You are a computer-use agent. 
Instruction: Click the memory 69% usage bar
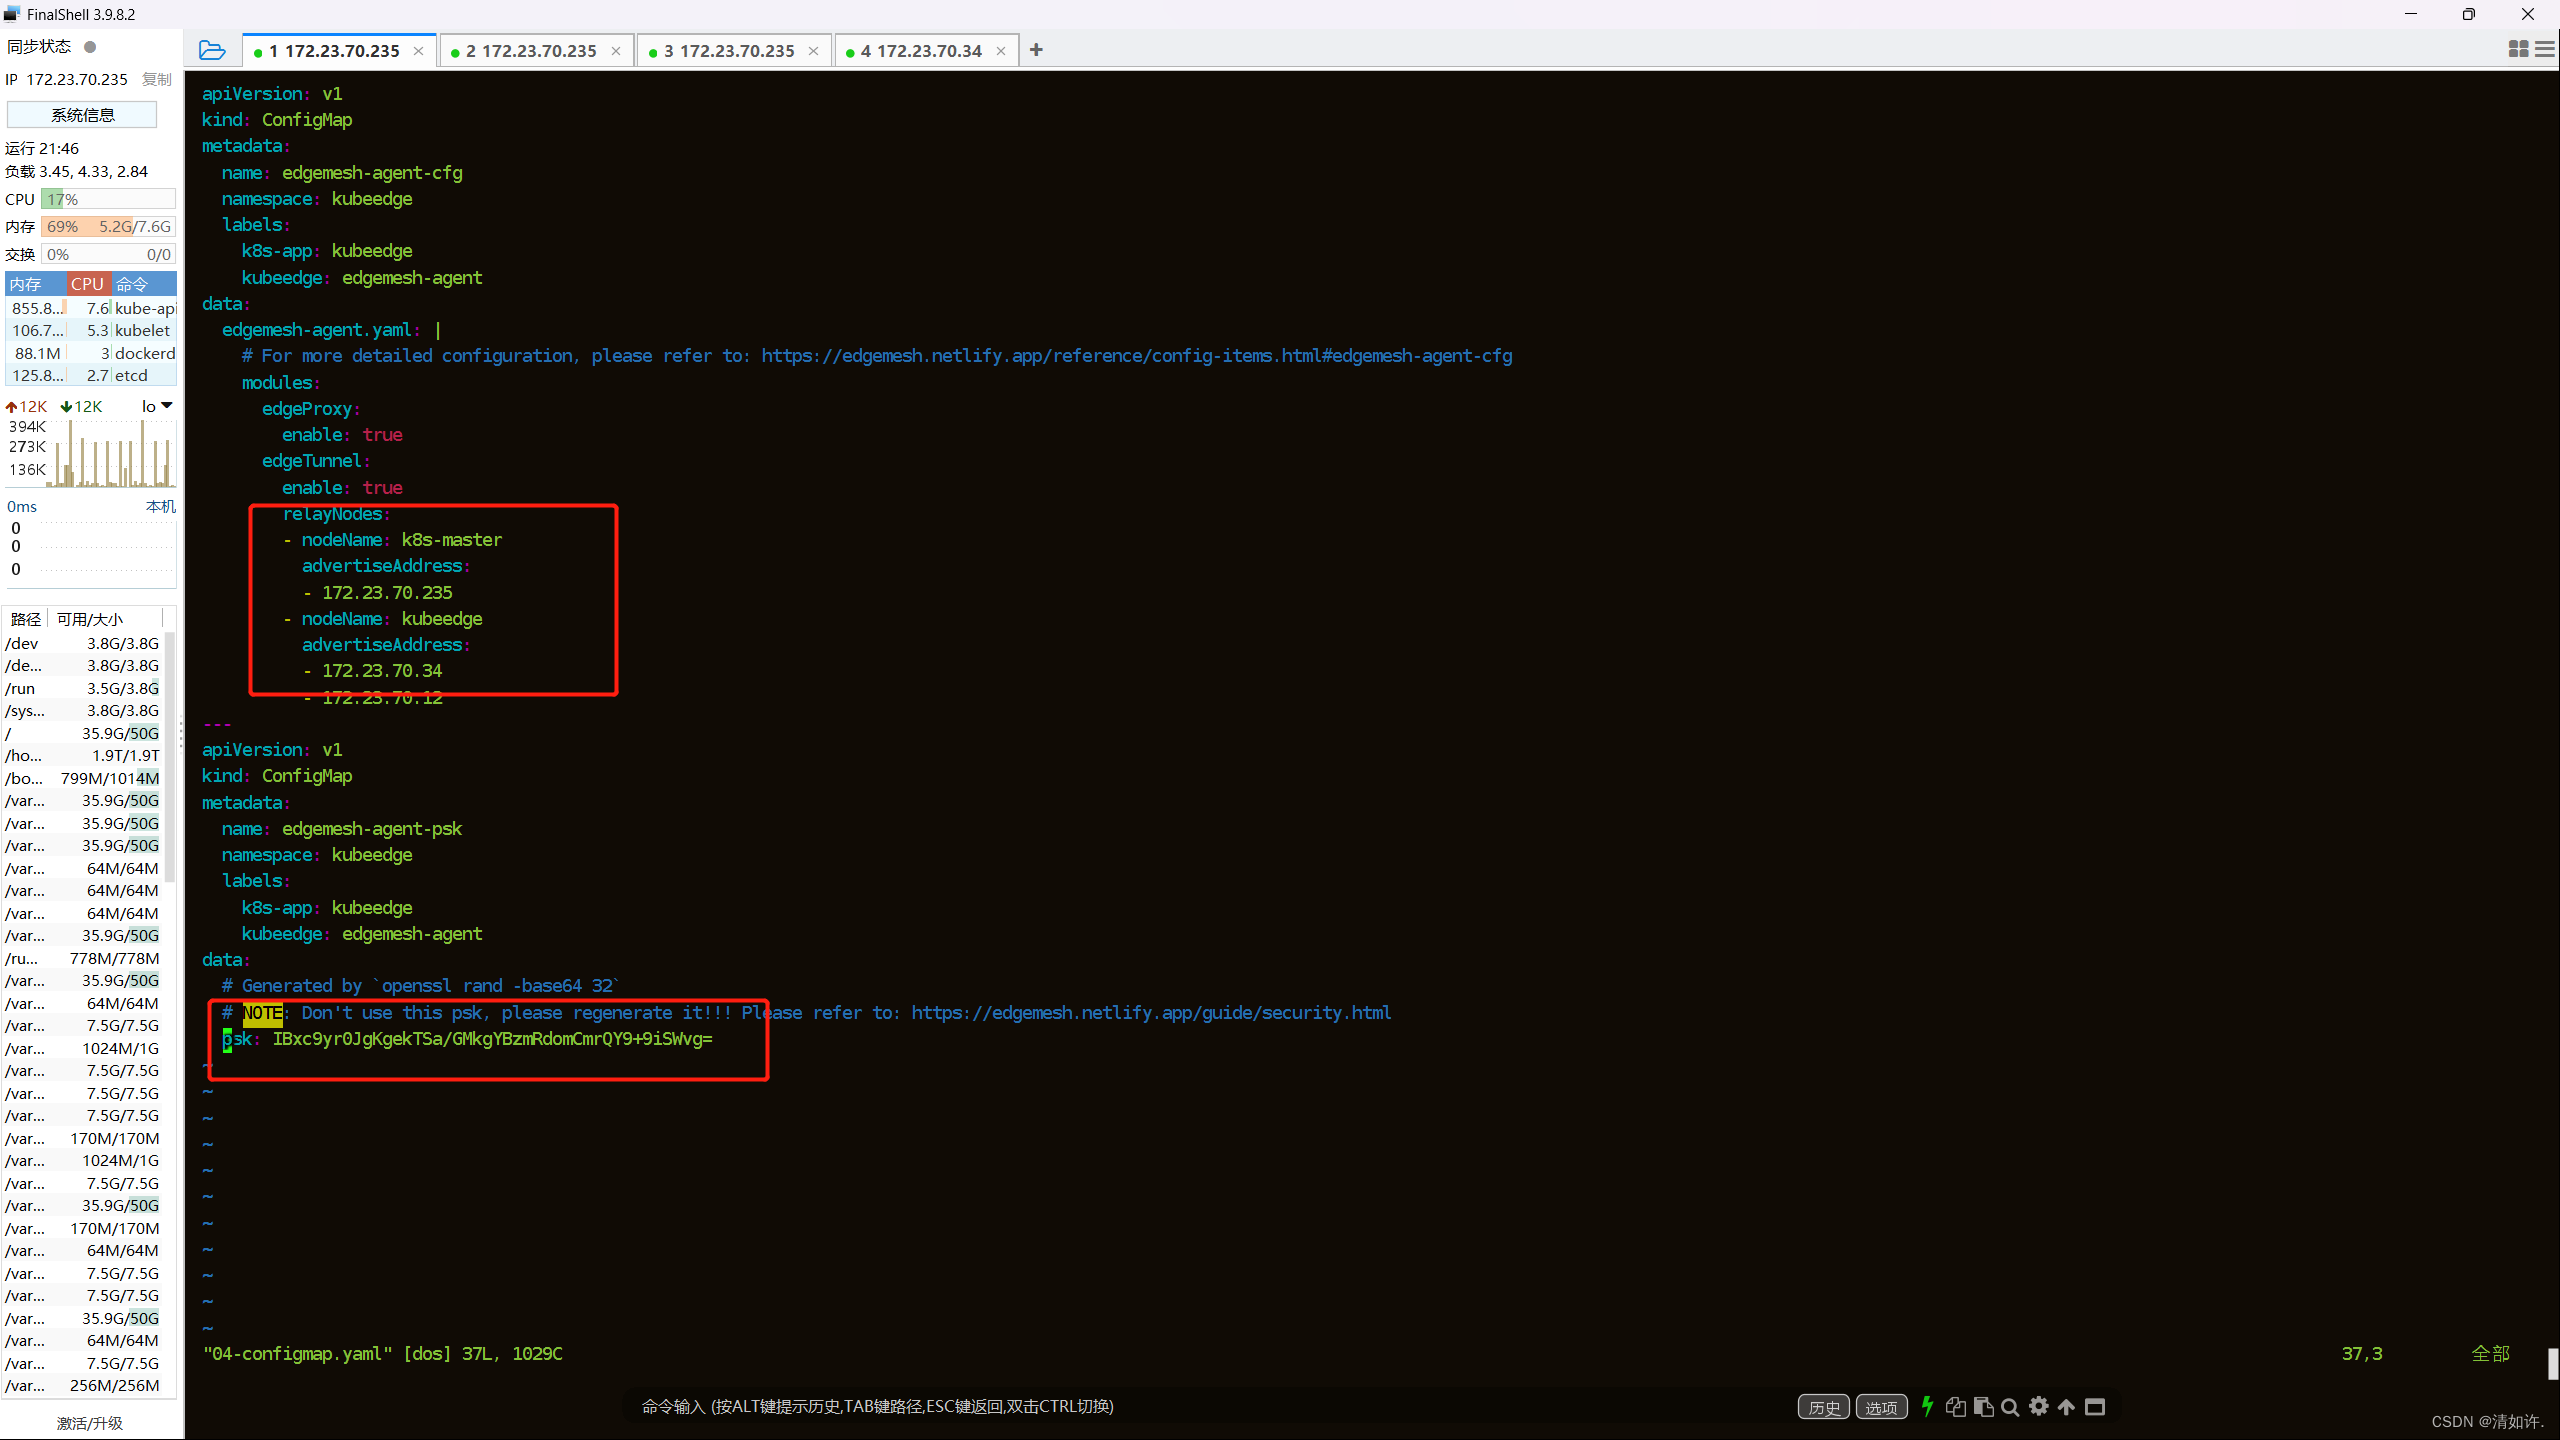tap(108, 227)
